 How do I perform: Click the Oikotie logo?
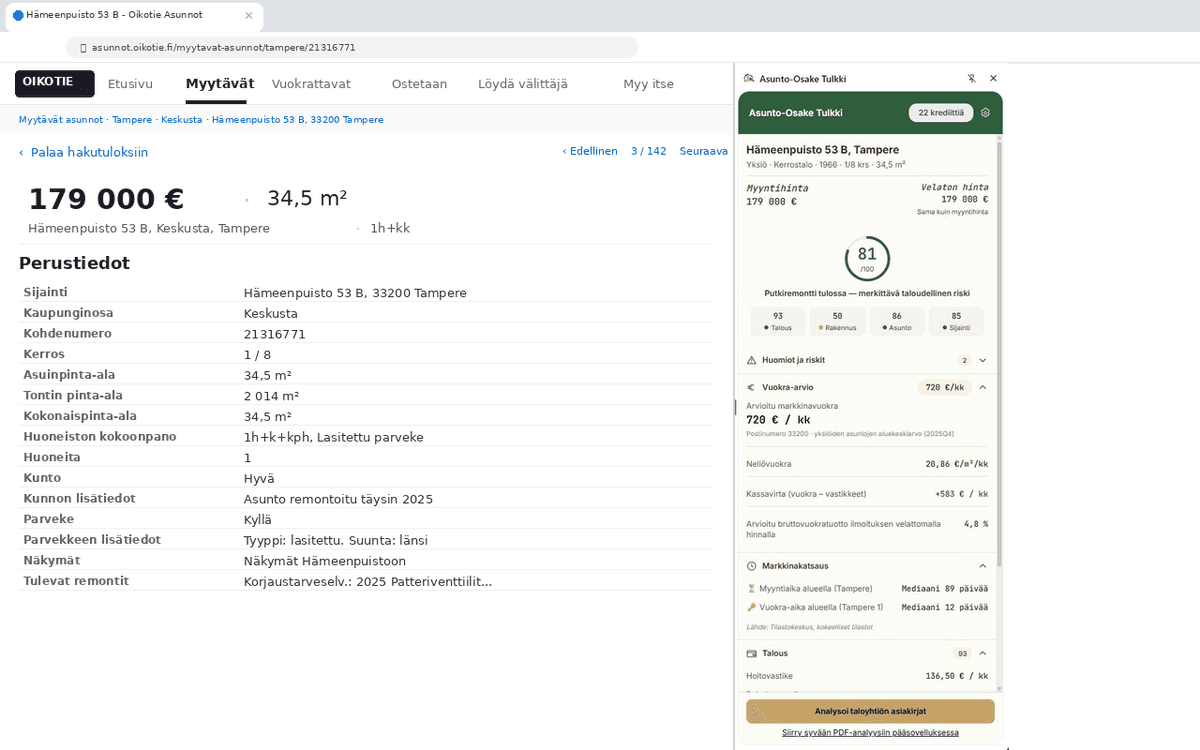(x=55, y=83)
